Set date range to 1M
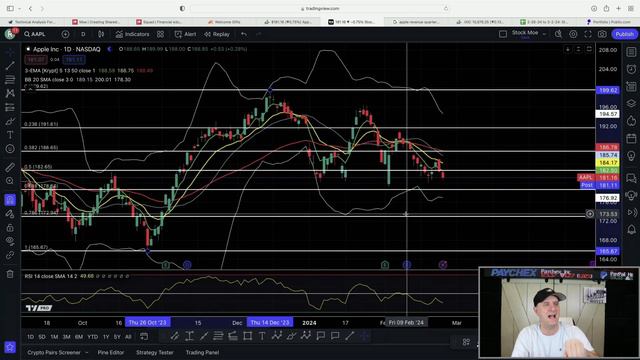 click(x=54, y=337)
